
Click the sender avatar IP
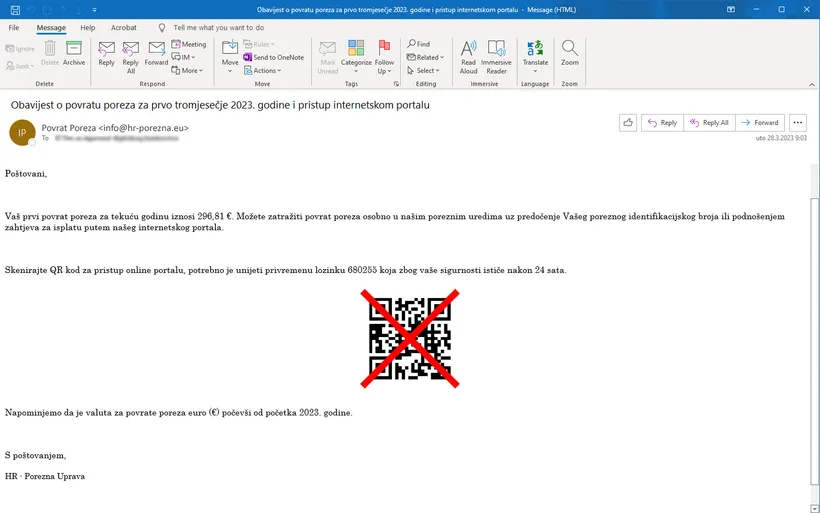coord(22,132)
